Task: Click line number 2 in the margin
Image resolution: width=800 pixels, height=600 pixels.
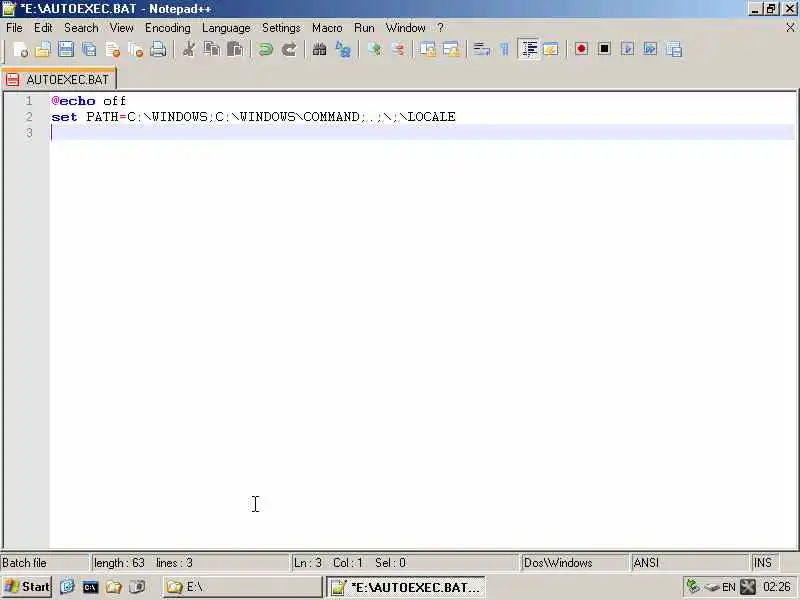Action: pos(29,117)
